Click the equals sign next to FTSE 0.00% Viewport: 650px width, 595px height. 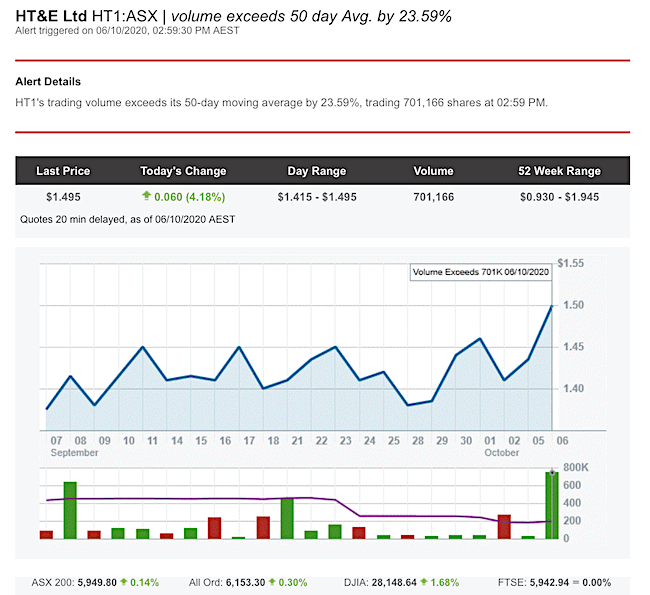575,583
